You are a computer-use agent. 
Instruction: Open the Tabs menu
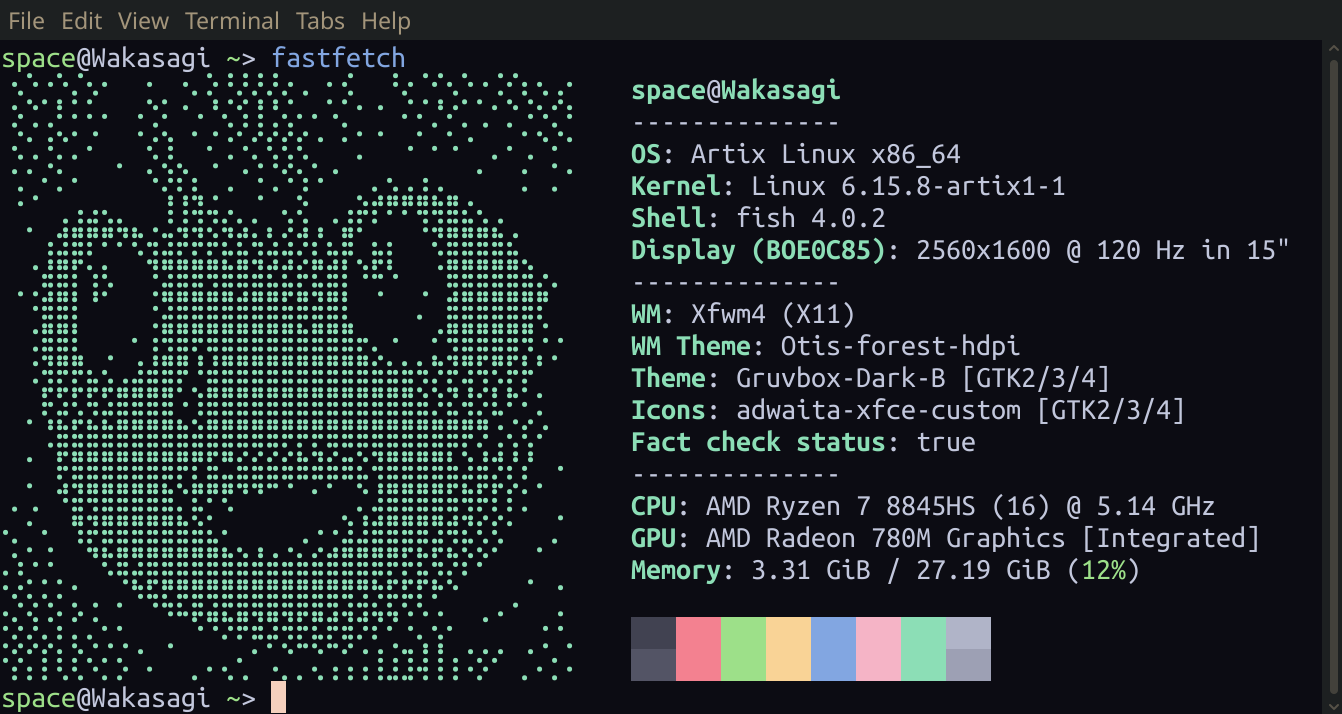pos(320,20)
